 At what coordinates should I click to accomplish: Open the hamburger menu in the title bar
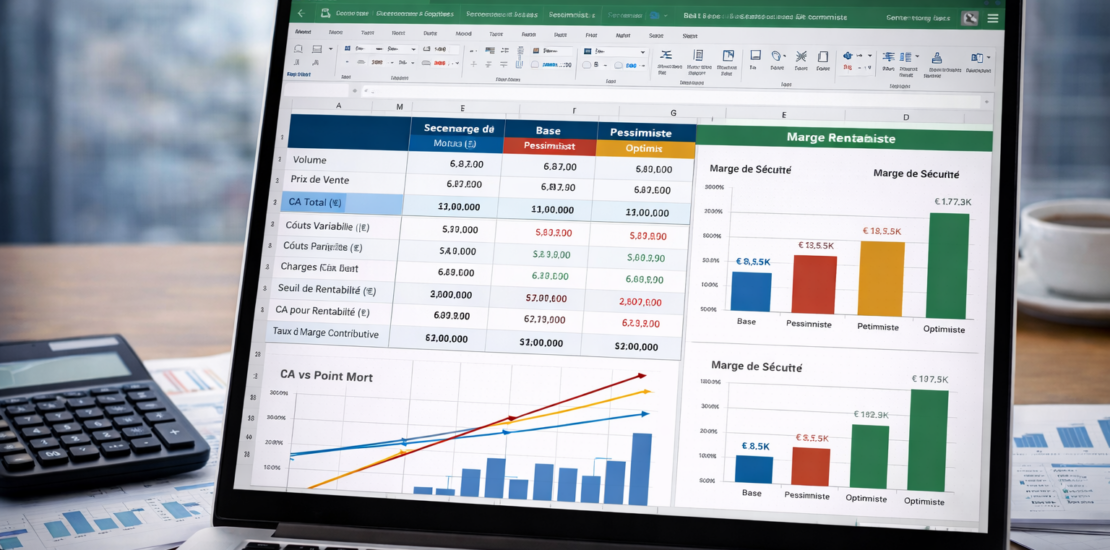[x=993, y=18]
